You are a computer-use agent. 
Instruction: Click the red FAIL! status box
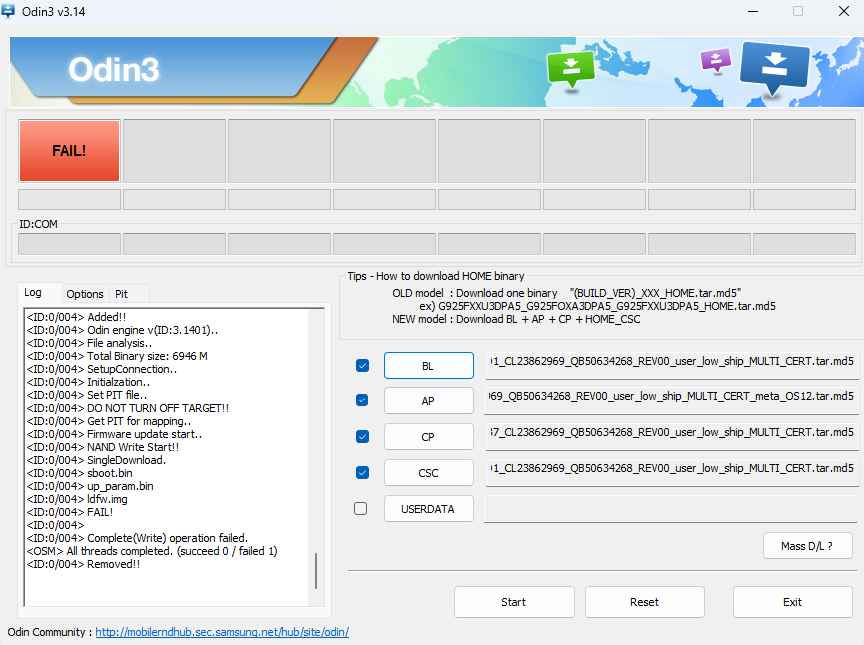[x=69, y=151]
